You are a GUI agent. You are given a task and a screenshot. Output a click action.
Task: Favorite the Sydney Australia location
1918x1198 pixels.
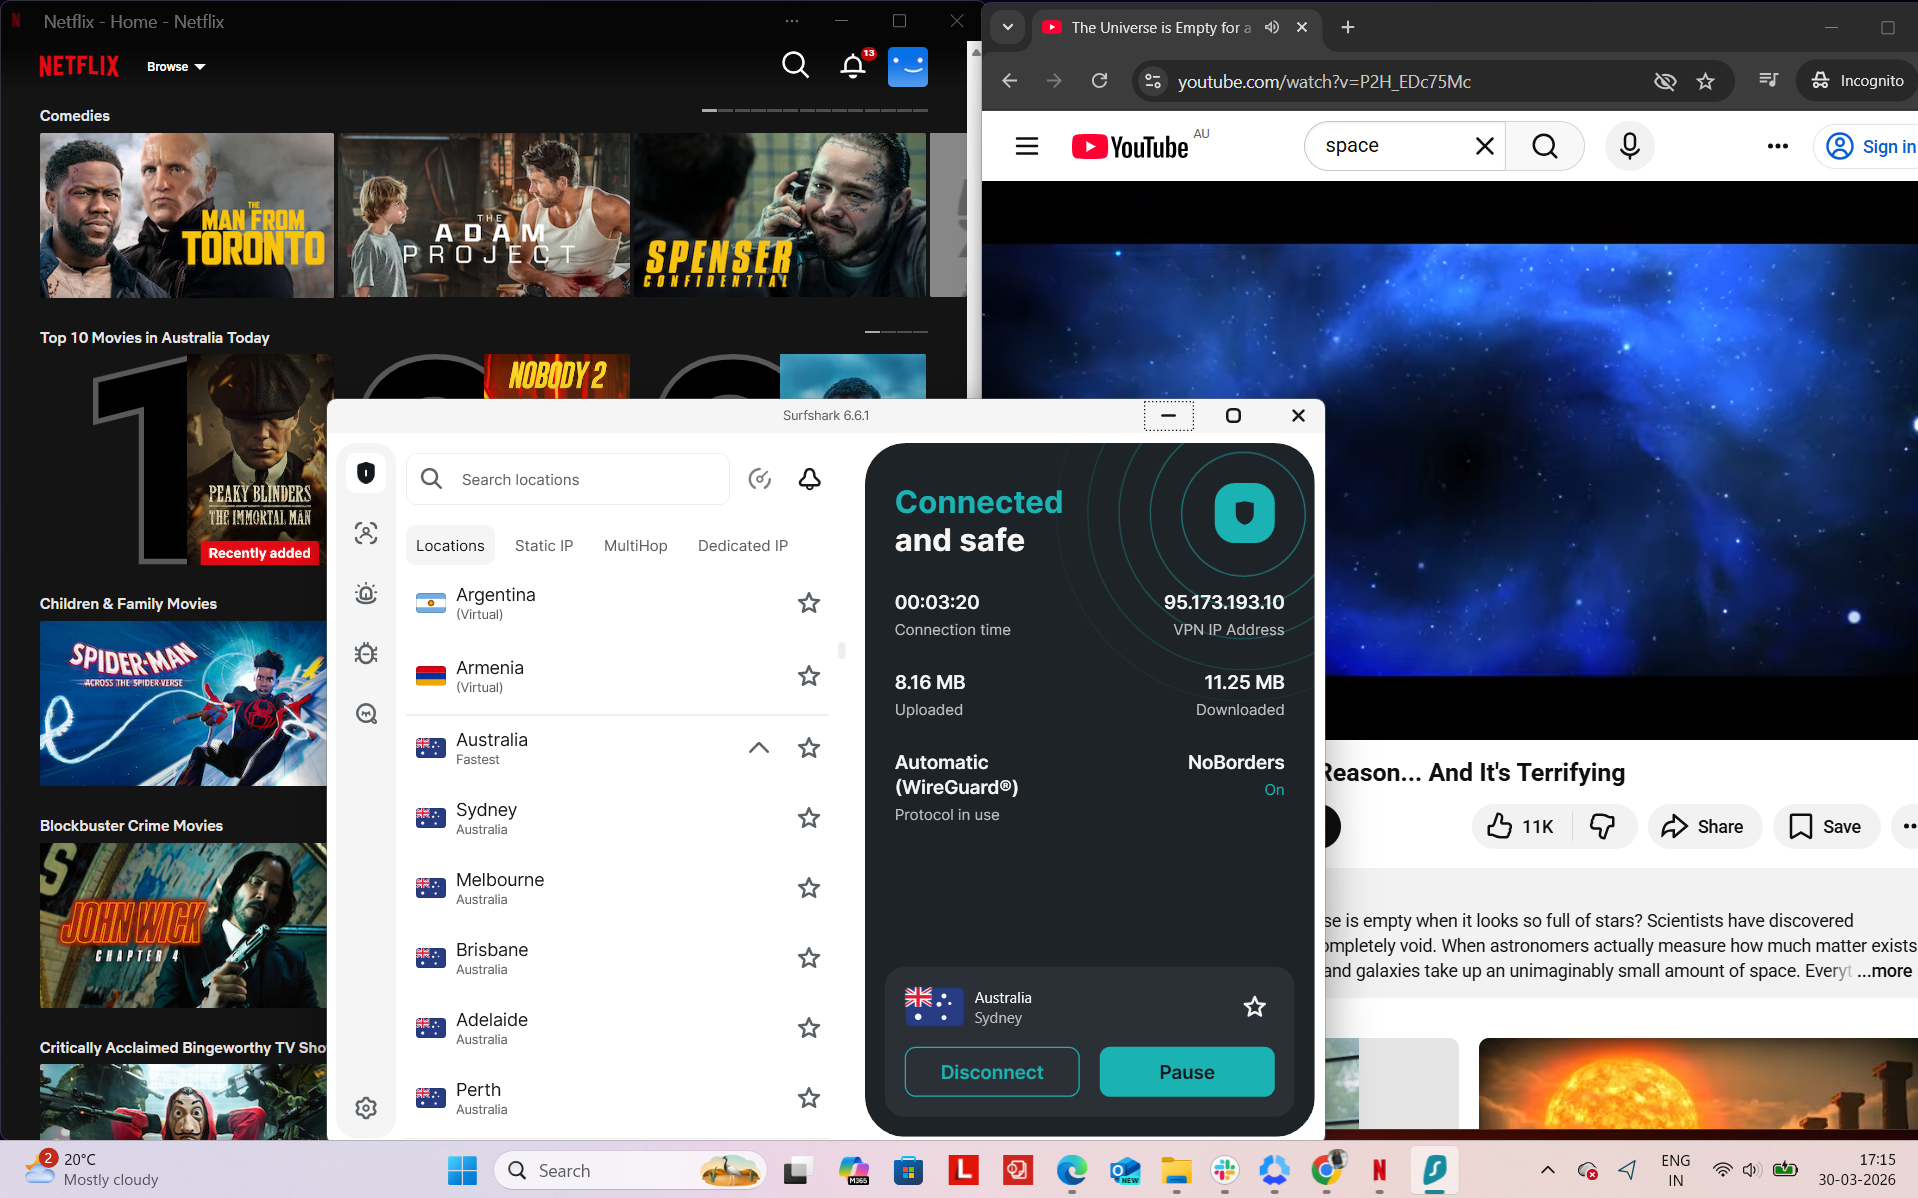pos(808,818)
